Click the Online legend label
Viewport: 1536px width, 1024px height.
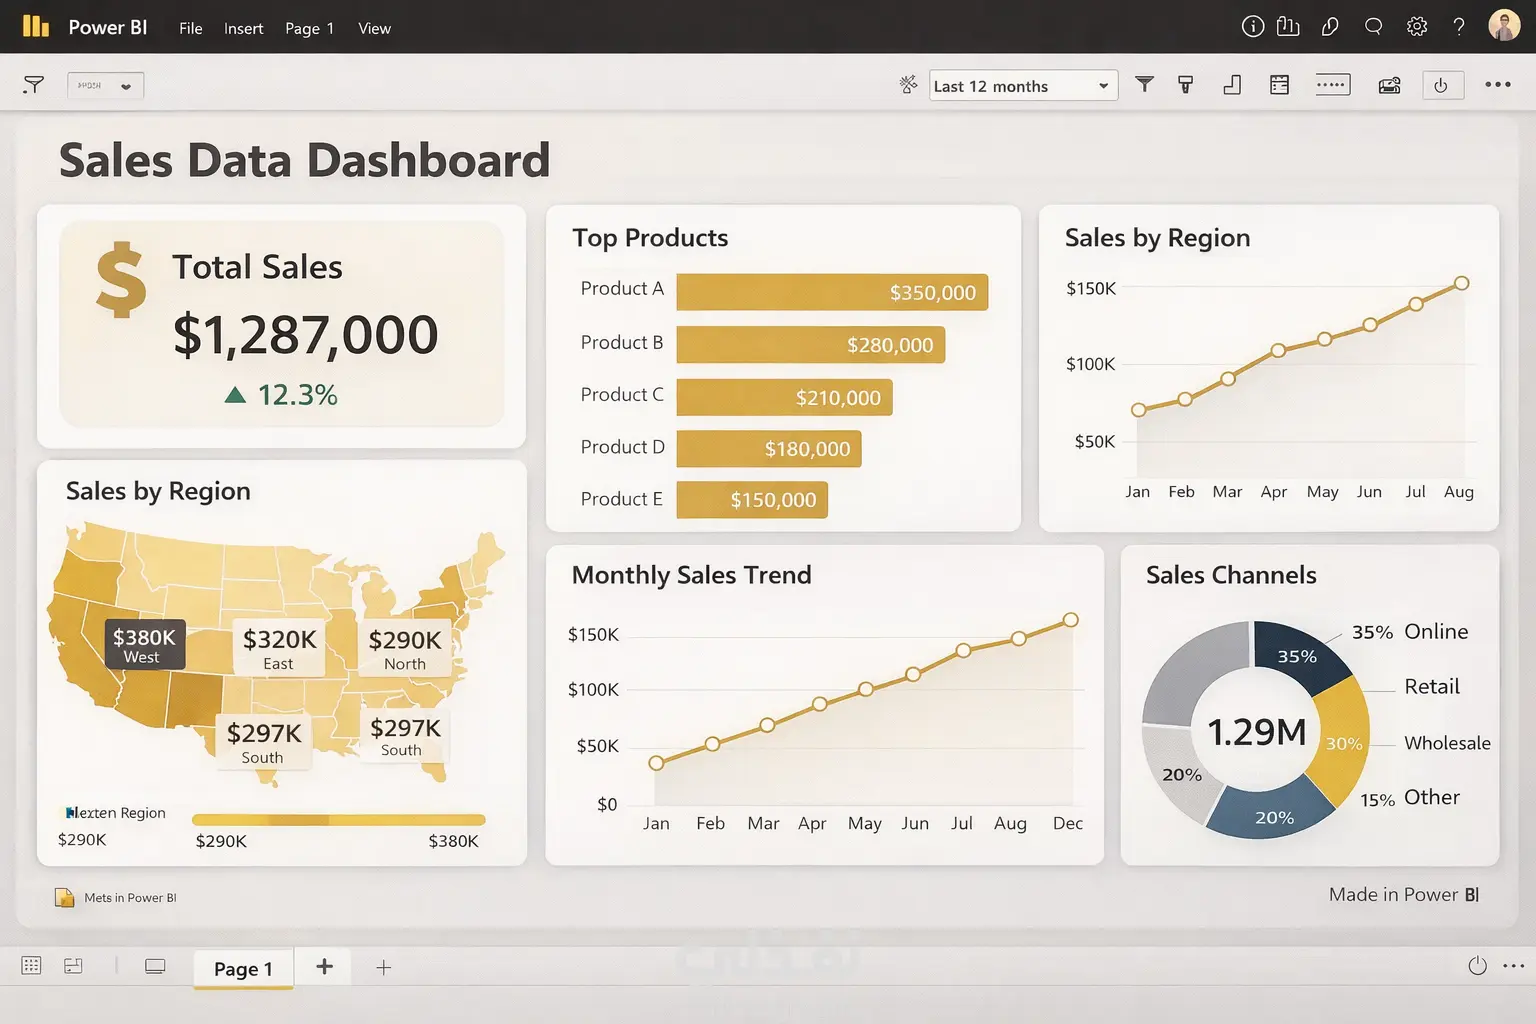point(1436,632)
